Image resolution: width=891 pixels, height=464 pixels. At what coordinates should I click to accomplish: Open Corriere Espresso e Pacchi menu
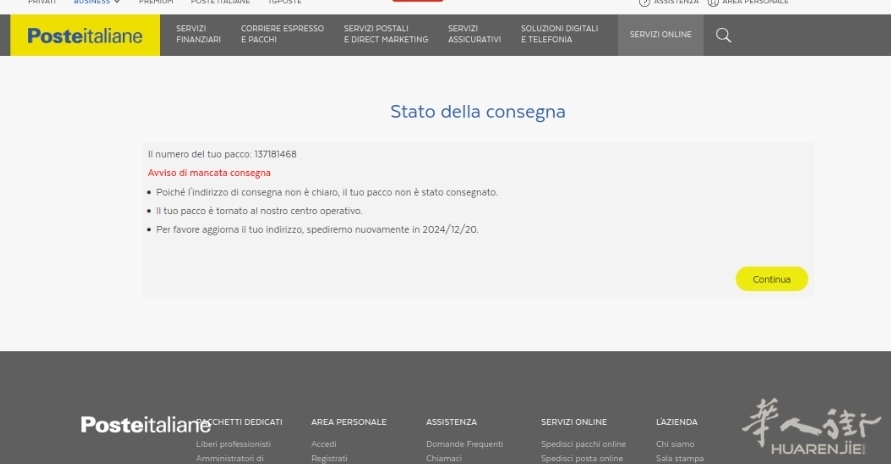[x=282, y=34]
